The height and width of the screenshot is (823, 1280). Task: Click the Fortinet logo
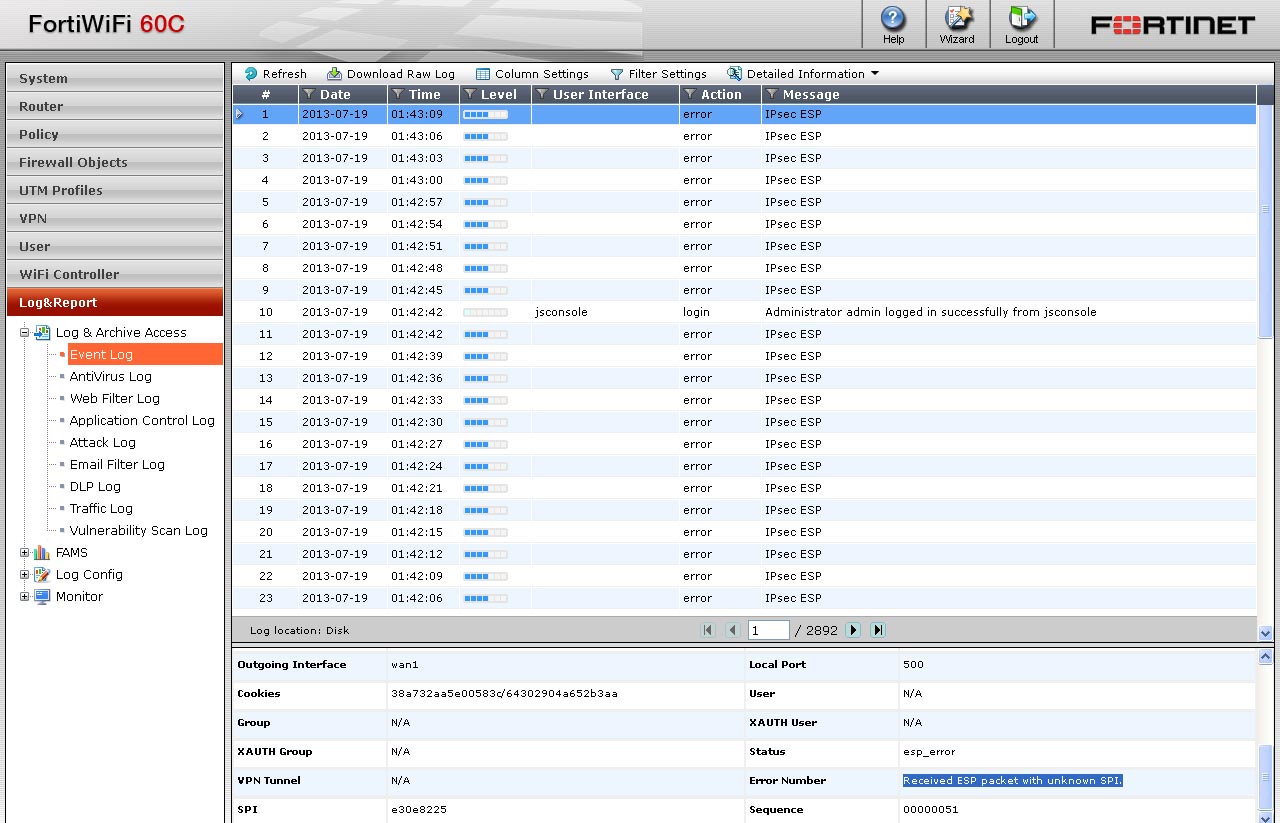[x=1173, y=25]
